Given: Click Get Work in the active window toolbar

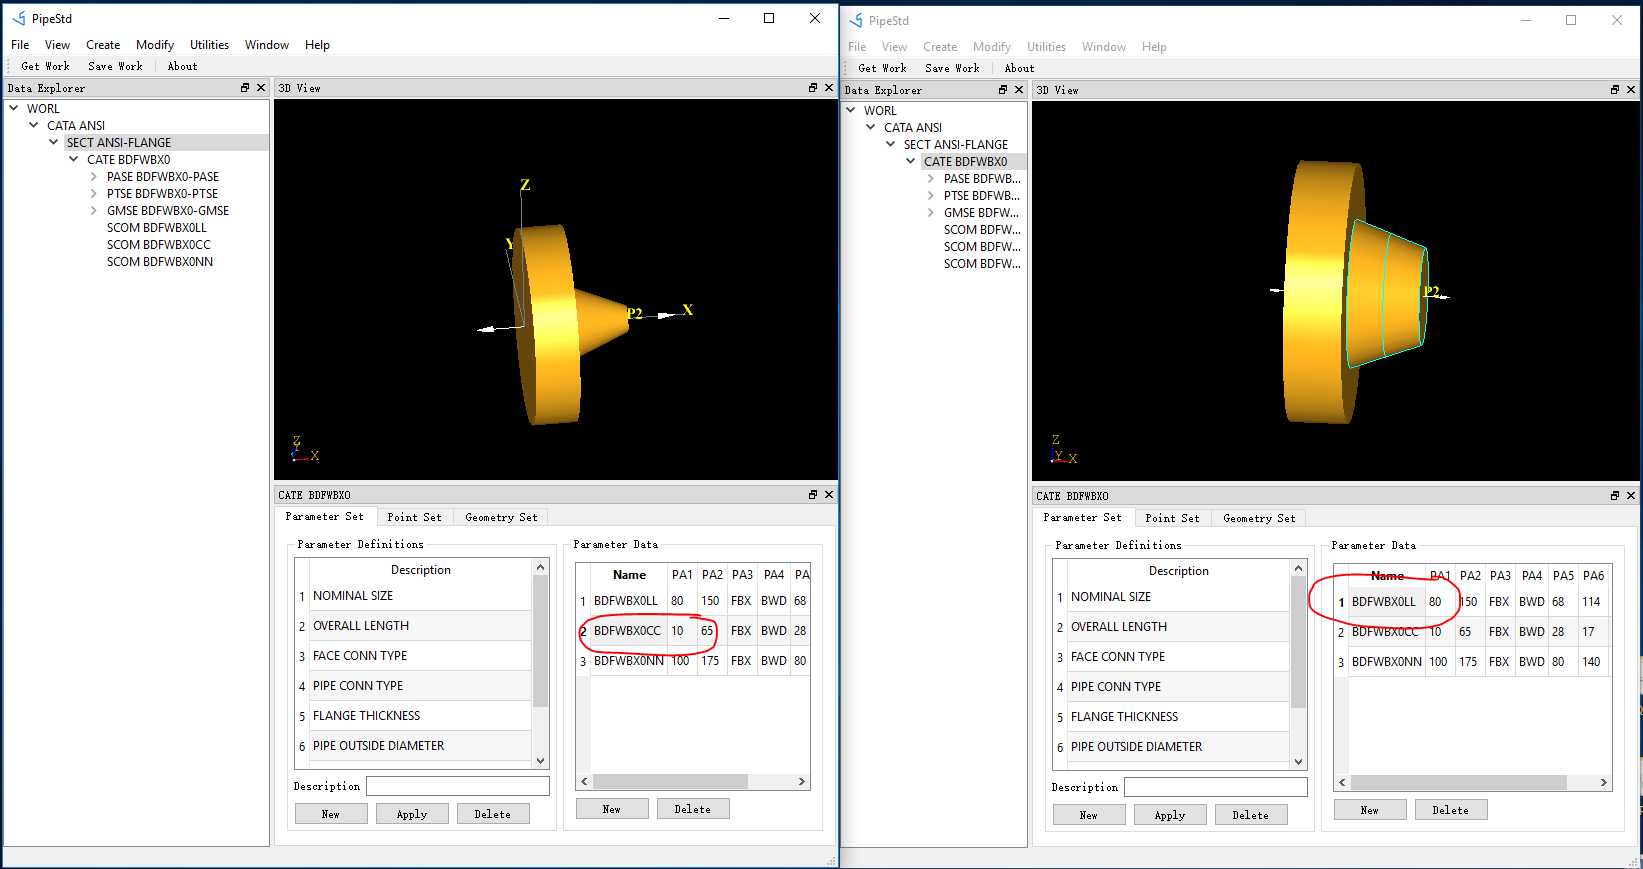Looking at the screenshot, I should point(45,66).
